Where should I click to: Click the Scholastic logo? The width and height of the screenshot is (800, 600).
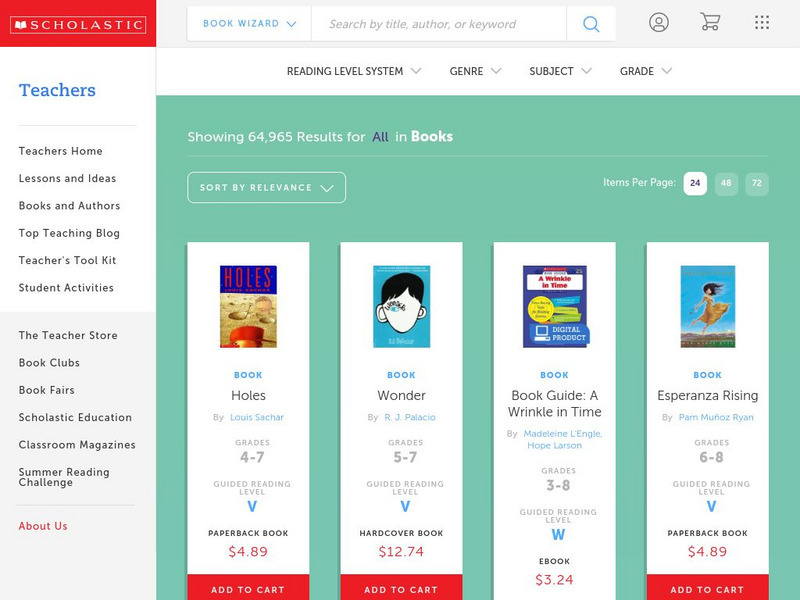point(78,24)
